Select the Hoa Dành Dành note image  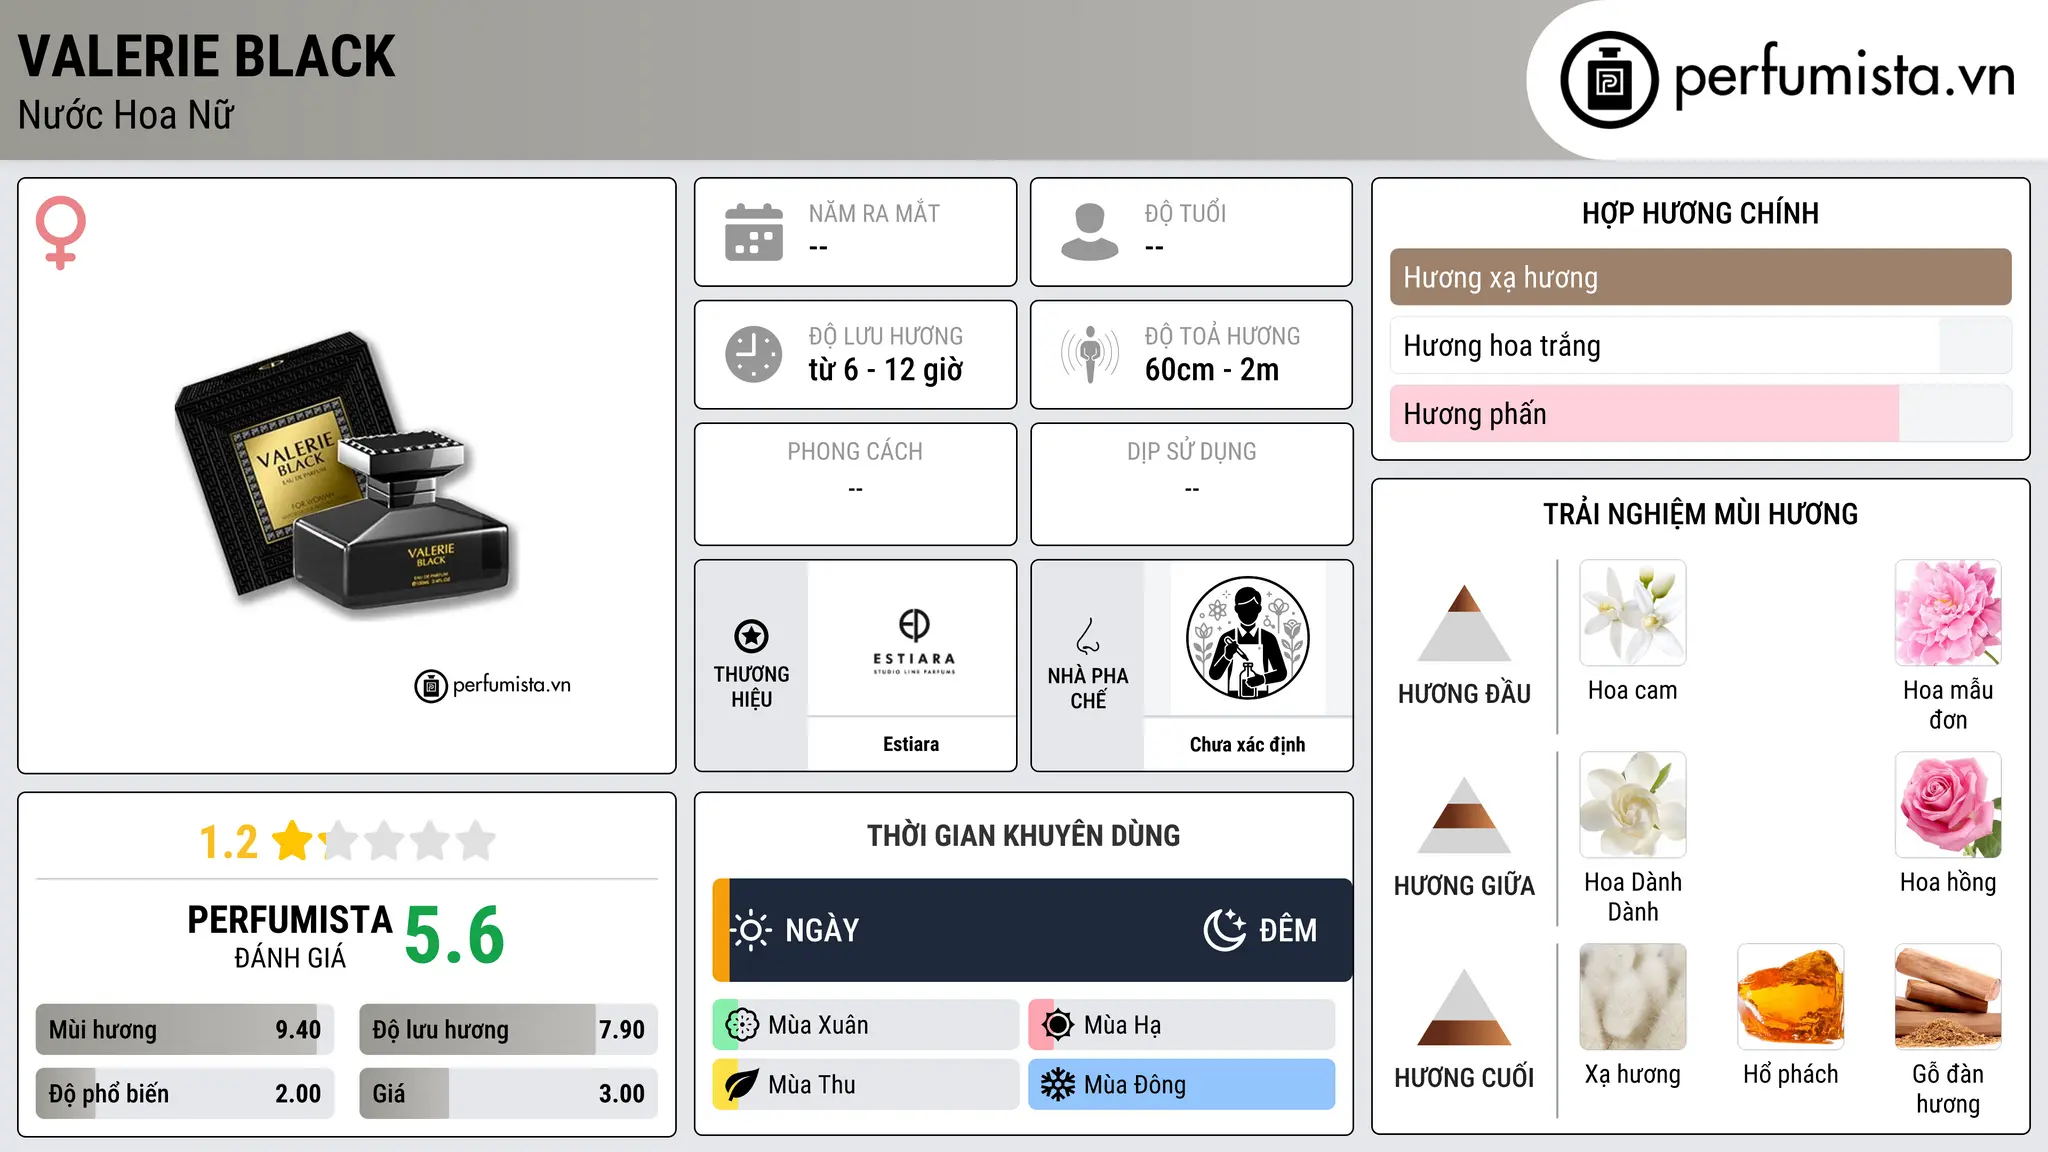tap(1632, 805)
